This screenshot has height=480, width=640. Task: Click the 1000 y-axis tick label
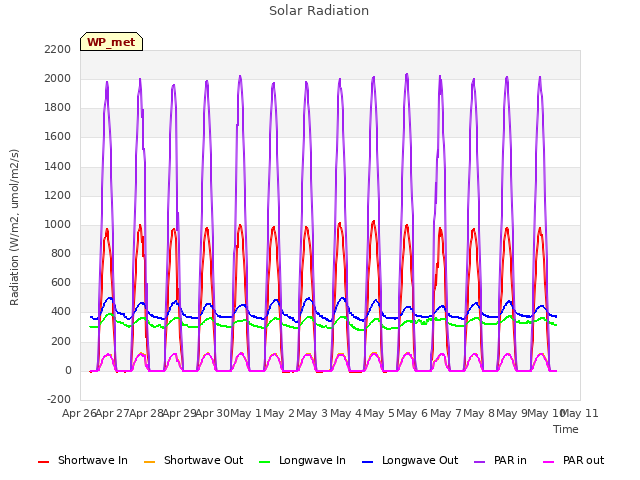(x=58, y=224)
